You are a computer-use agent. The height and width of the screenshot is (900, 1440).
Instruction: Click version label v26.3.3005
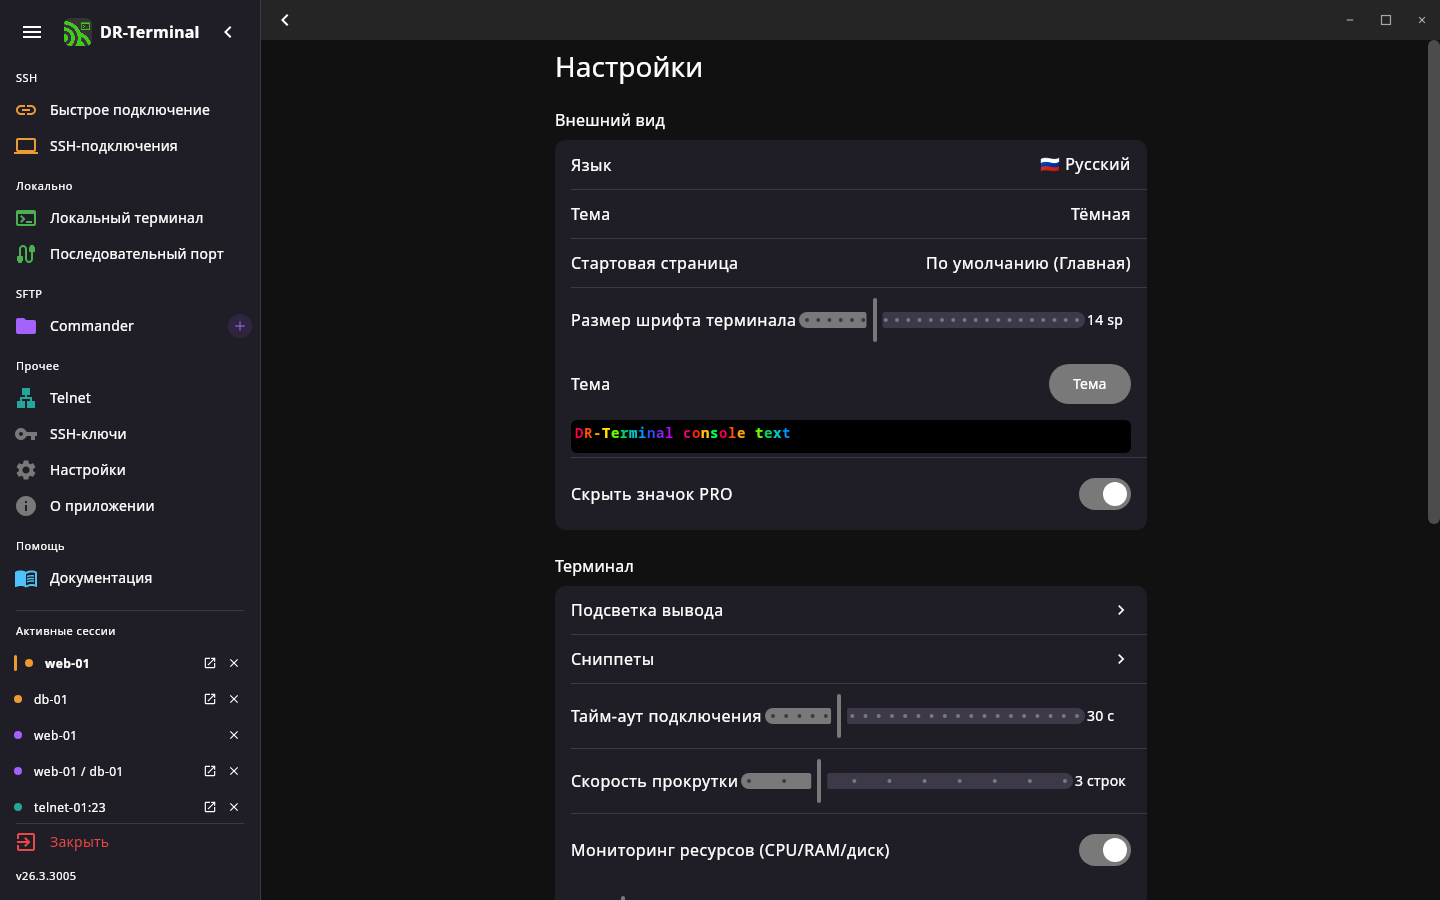pyautogui.click(x=46, y=876)
